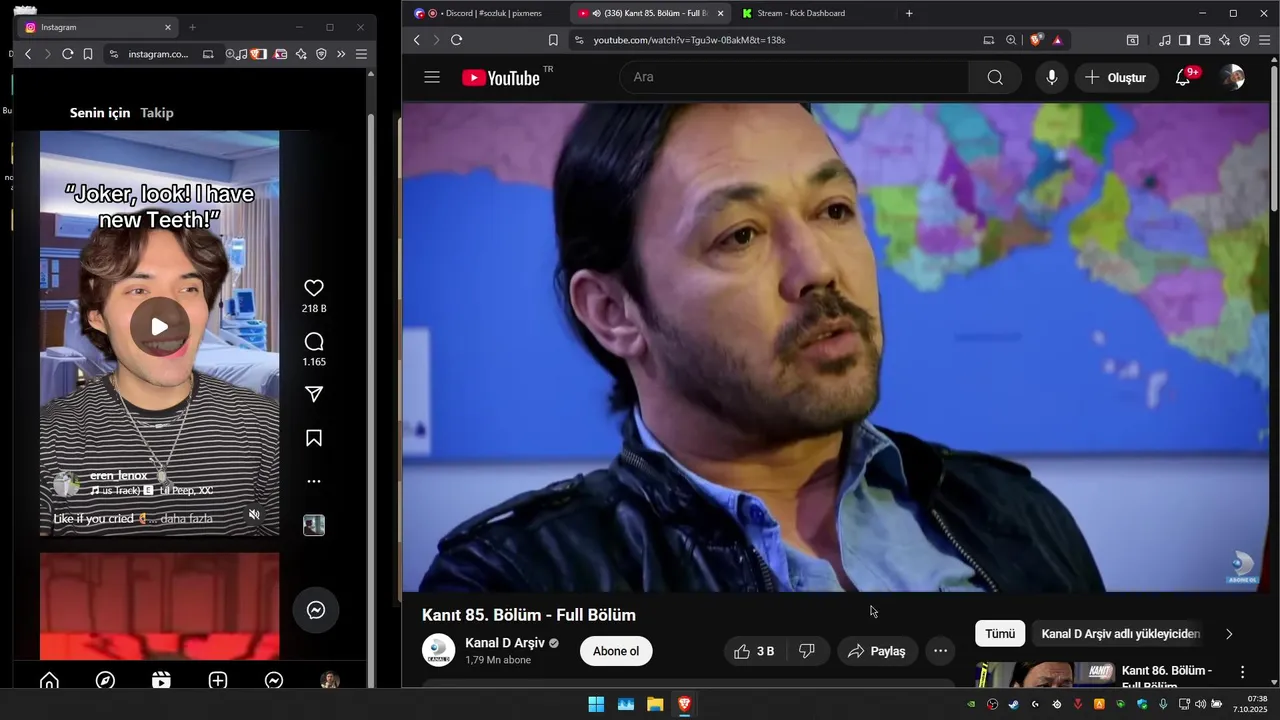The image size is (1280, 720).
Task: Unmute the Instagram reel audio
Action: (254, 514)
